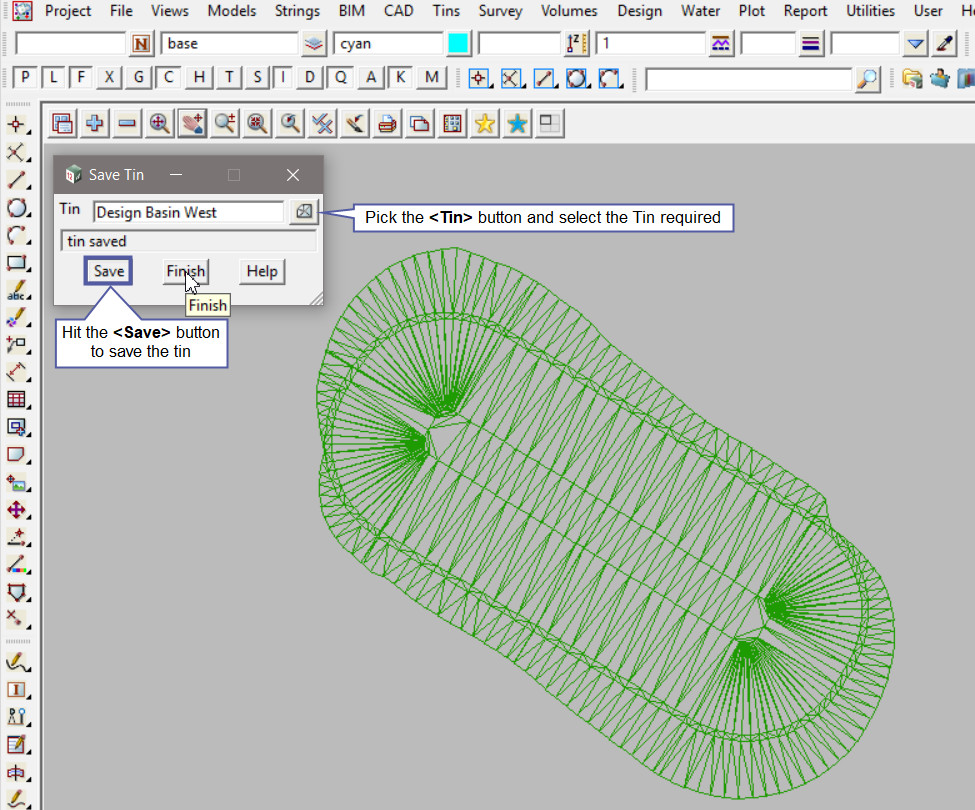Open the blue down-arrow dropdown in top toolbar
The image size is (975, 810).
pos(915,44)
